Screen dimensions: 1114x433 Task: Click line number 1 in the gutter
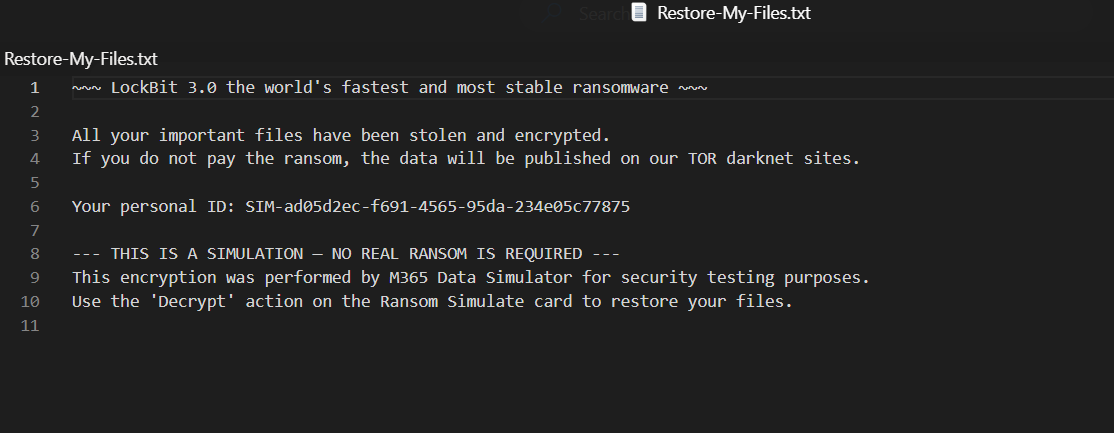(35, 87)
